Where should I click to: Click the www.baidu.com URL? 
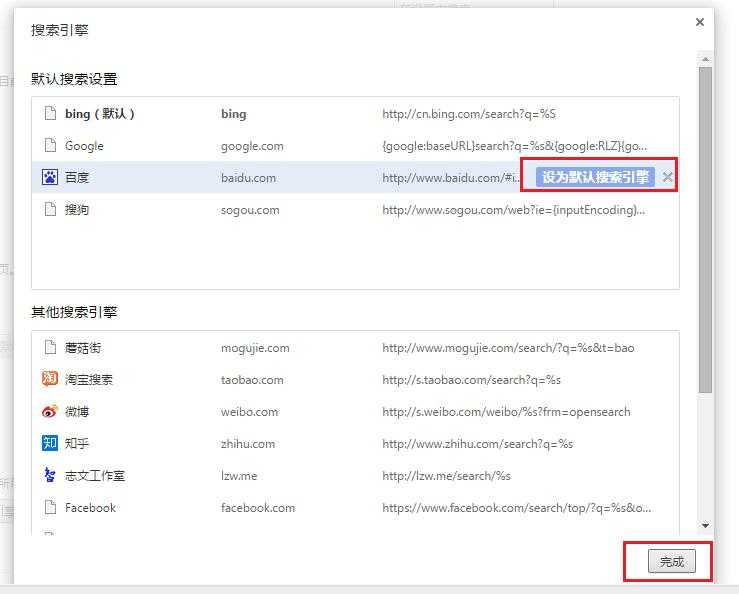click(451, 178)
